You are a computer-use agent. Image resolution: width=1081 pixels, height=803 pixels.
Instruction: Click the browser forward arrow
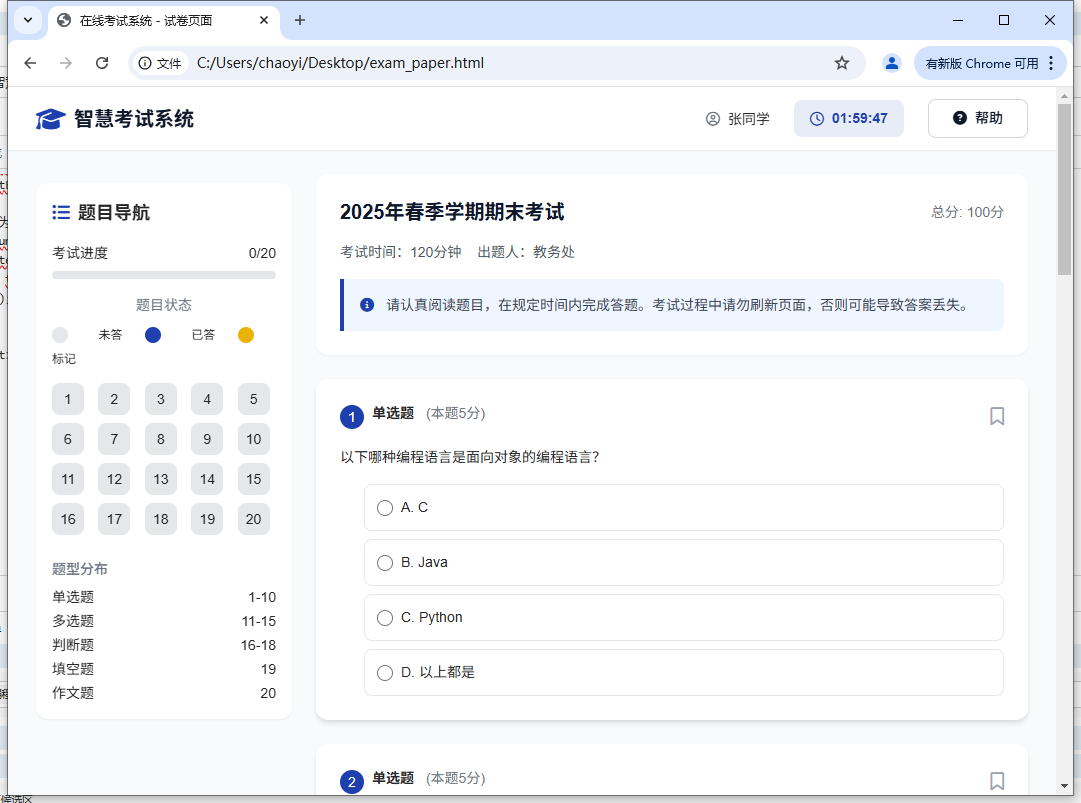(x=65, y=63)
